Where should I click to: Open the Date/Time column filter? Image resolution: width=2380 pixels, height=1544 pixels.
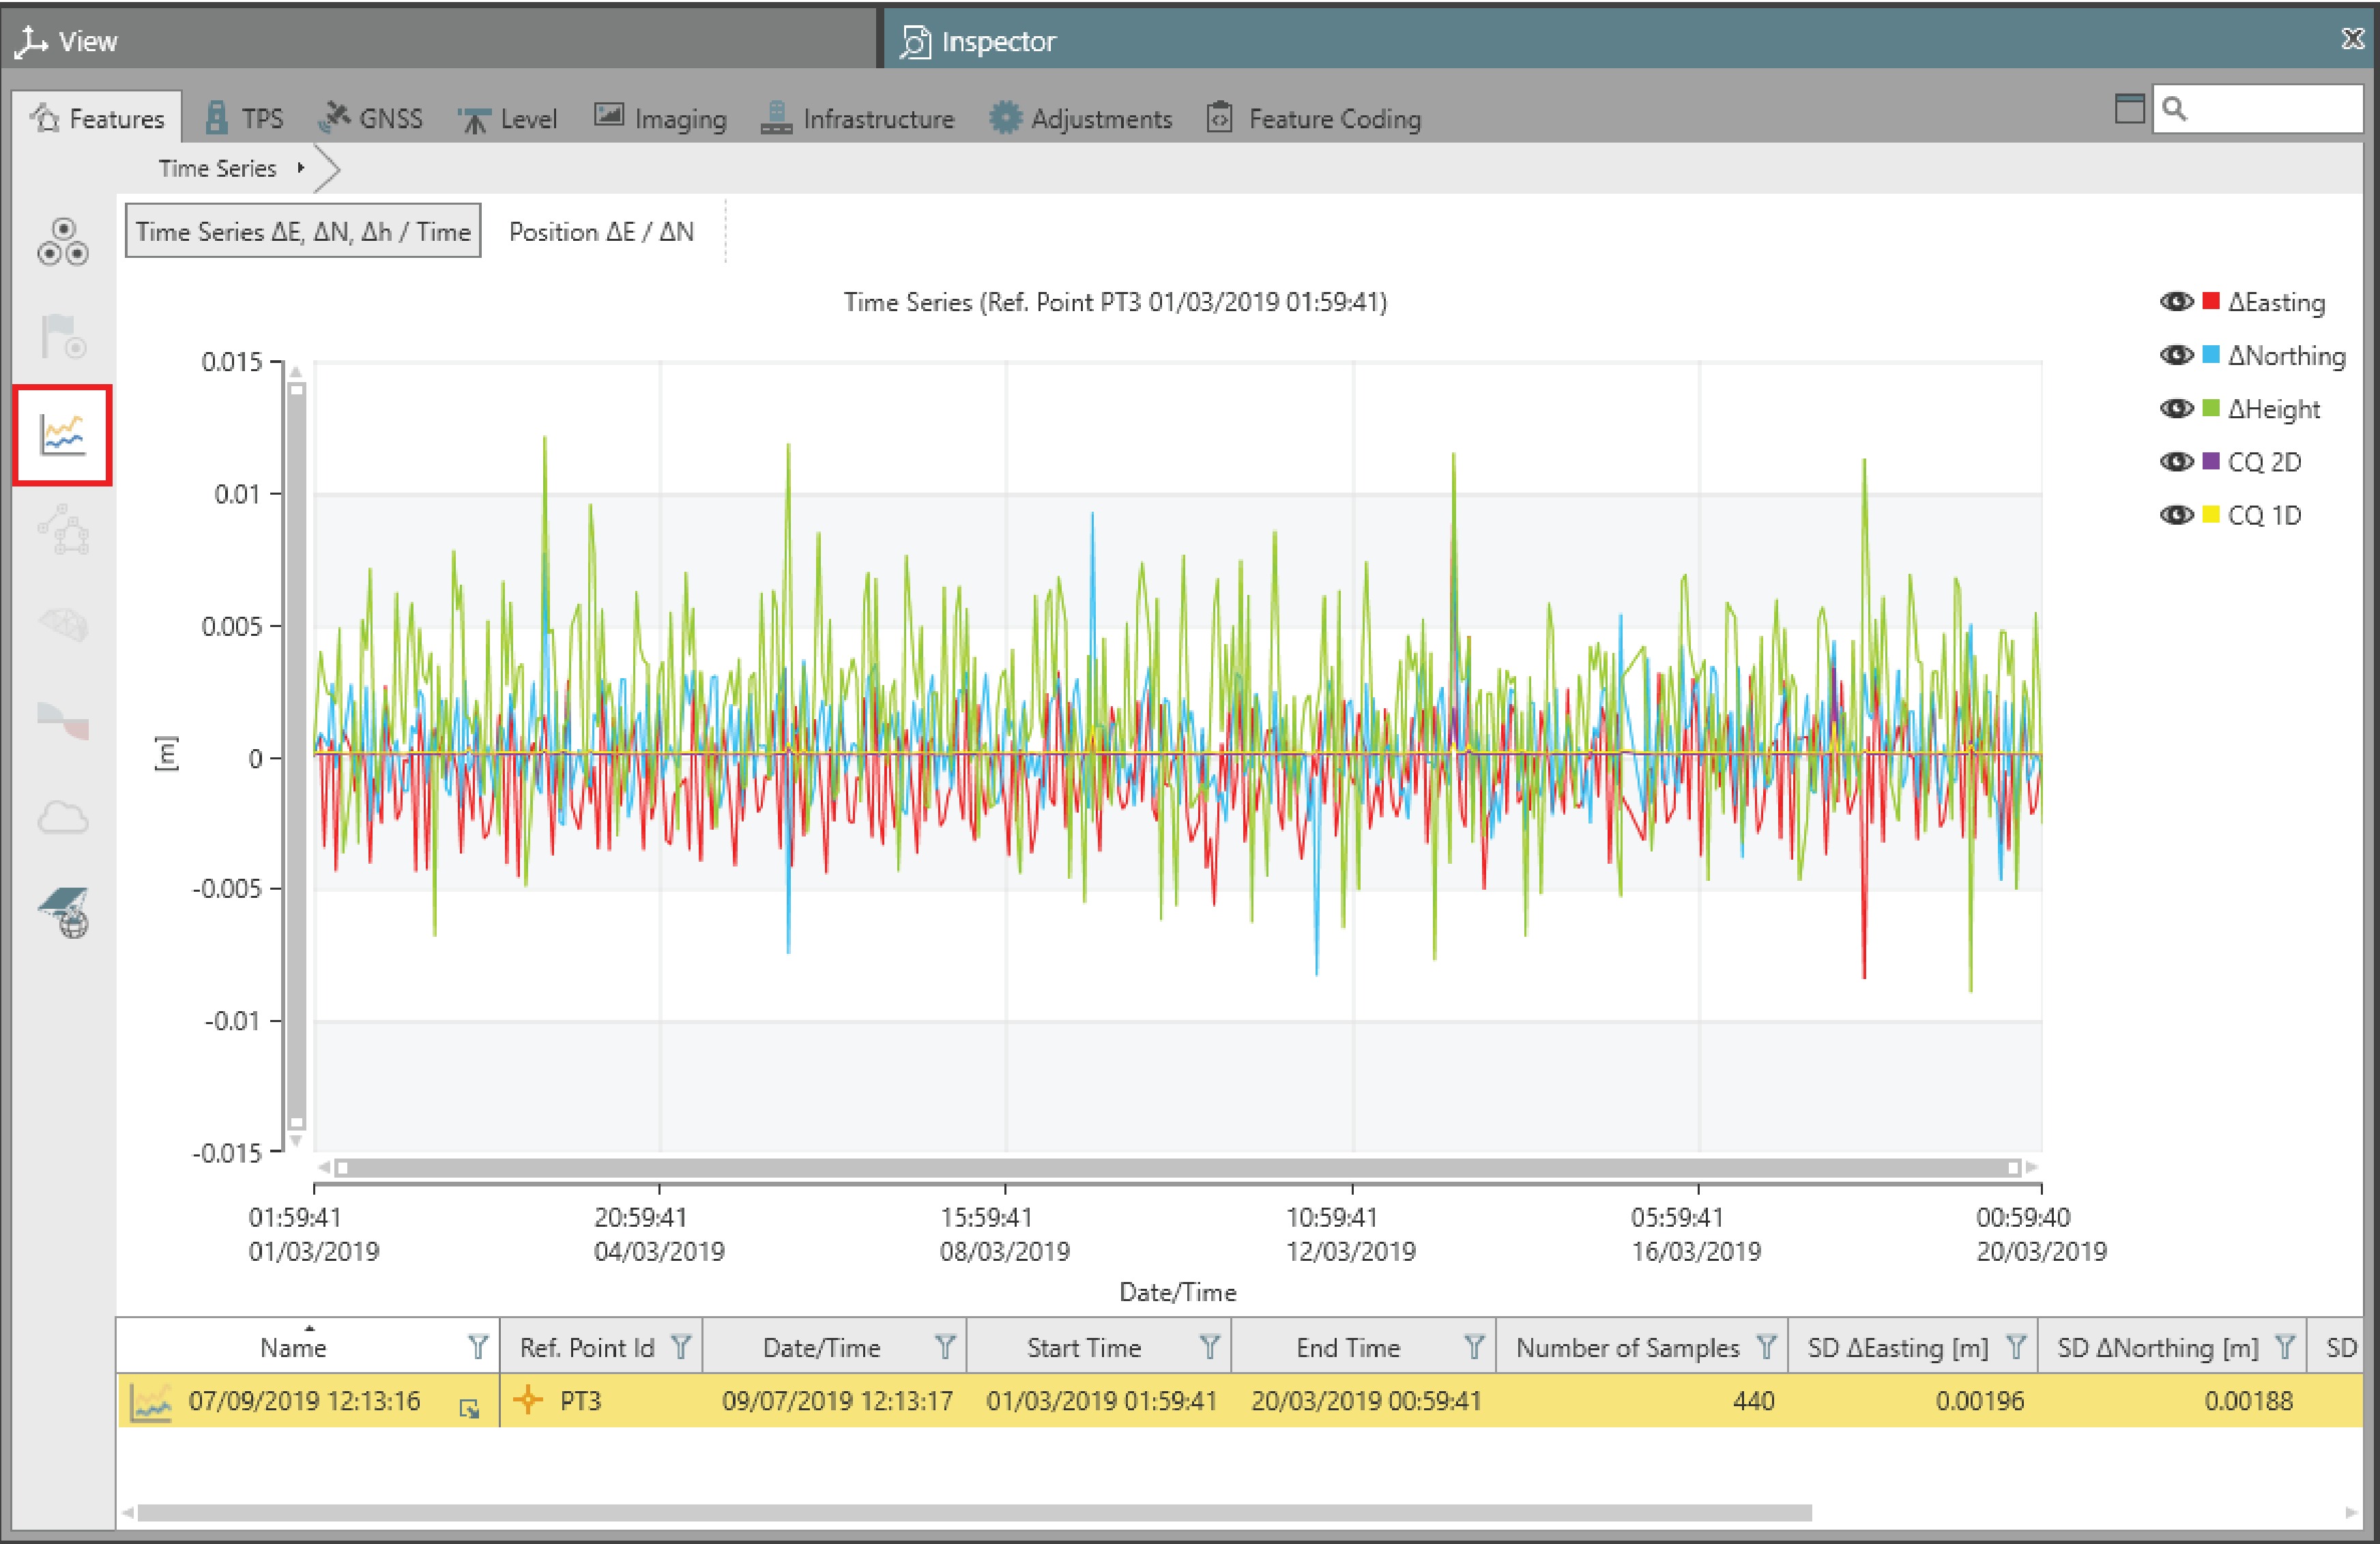(x=945, y=1347)
